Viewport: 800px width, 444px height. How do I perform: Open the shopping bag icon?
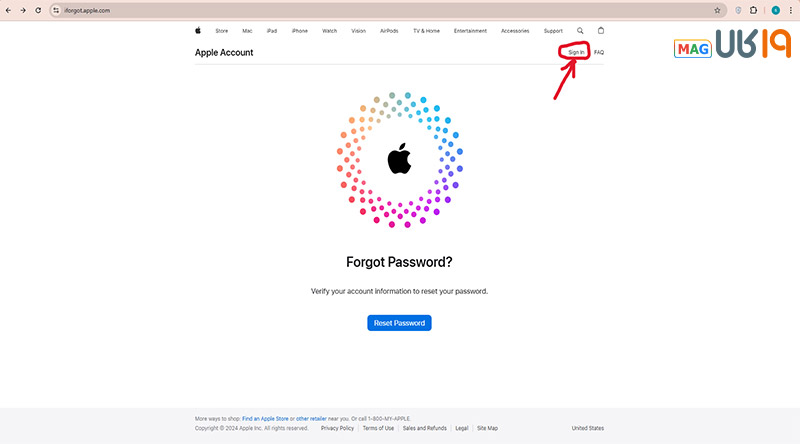tap(601, 31)
